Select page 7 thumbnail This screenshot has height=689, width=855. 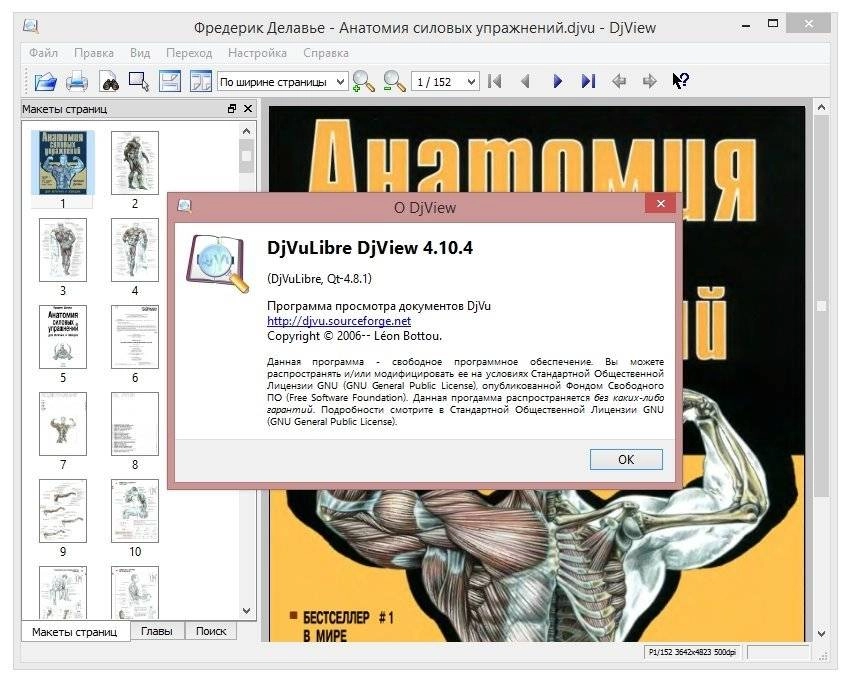click(63, 424)
